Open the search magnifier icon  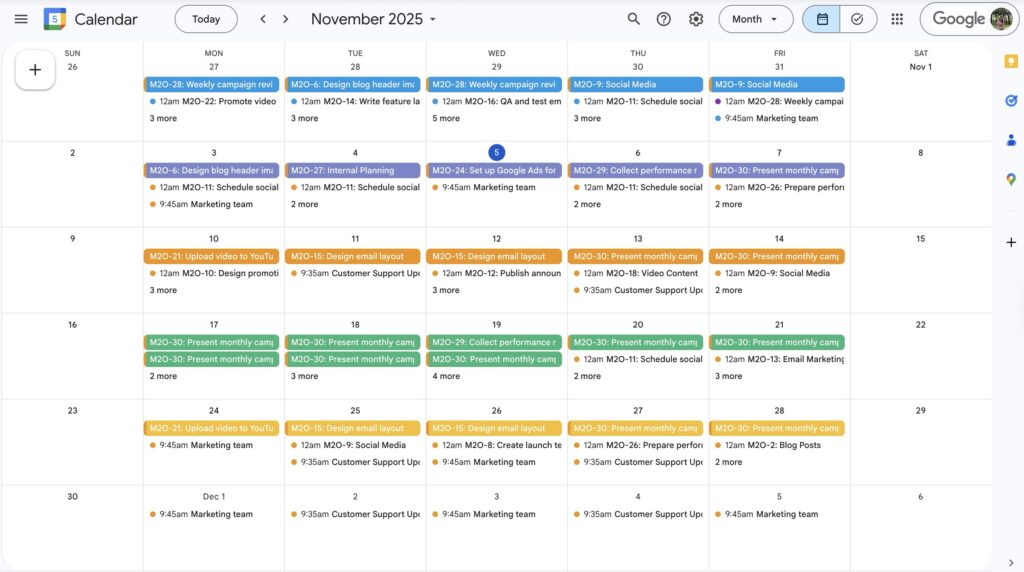(x=633, y=19)
